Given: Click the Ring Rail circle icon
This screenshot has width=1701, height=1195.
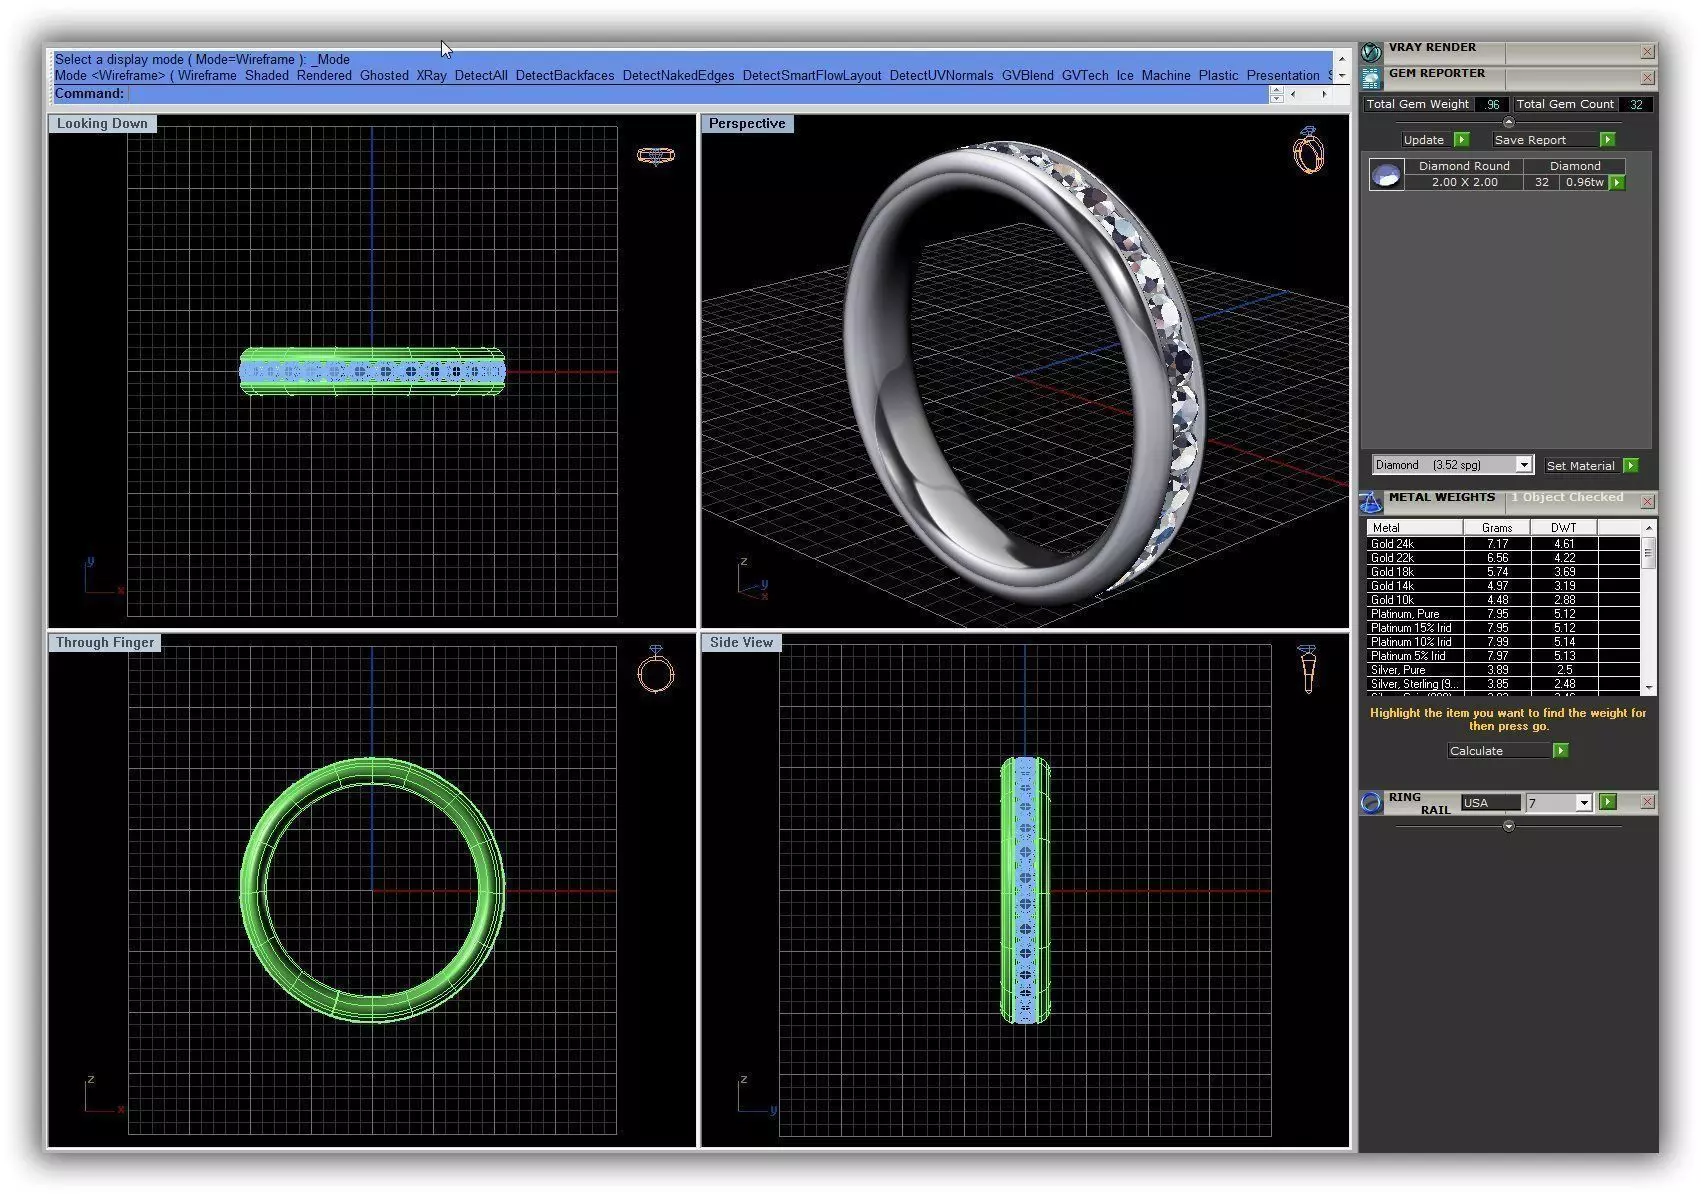Looking at the screenshot, I should pos(1371,803).
